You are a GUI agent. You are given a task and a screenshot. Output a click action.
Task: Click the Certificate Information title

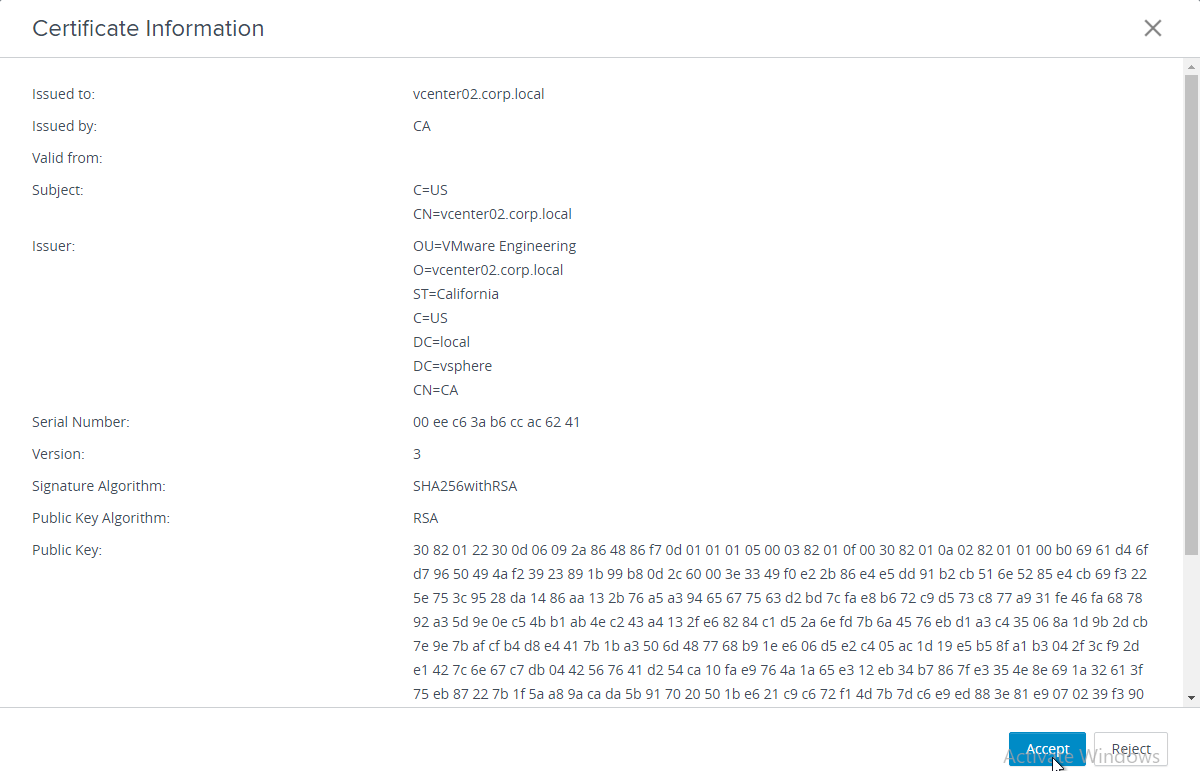point(148,28)
